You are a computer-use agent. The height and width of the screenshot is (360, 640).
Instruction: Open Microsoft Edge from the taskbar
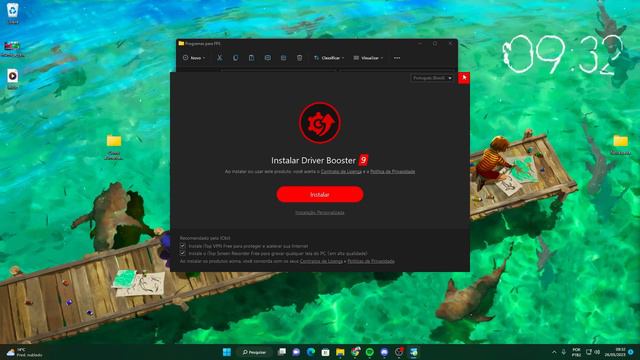(x=311, y=352)
